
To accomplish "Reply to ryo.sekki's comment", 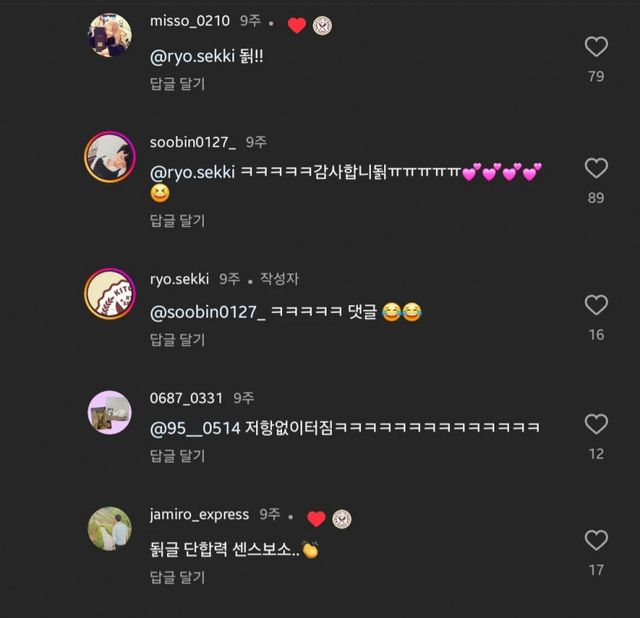I will coord(177,340).
